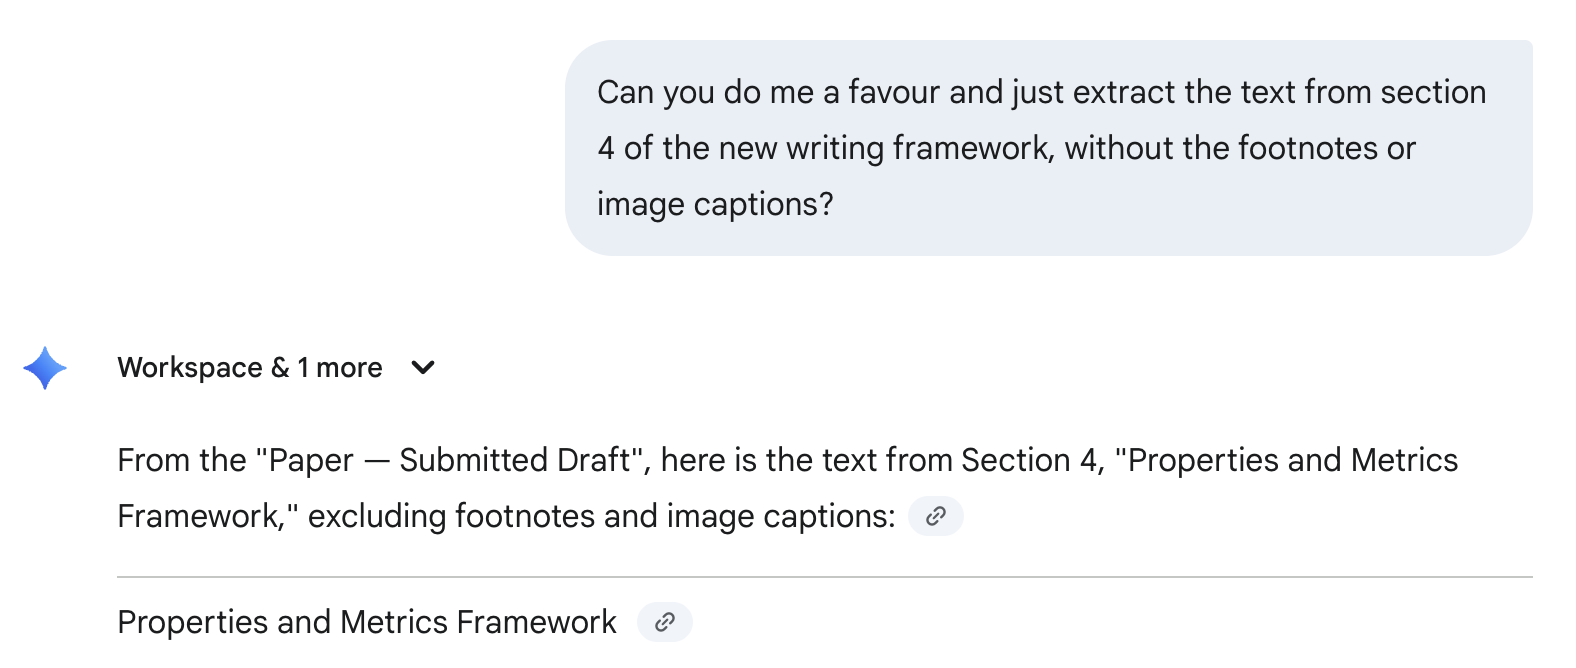Click 'image captions?' in the prompt bubble
Viewport: 1576px width, 668px height.
pos(715,204)
